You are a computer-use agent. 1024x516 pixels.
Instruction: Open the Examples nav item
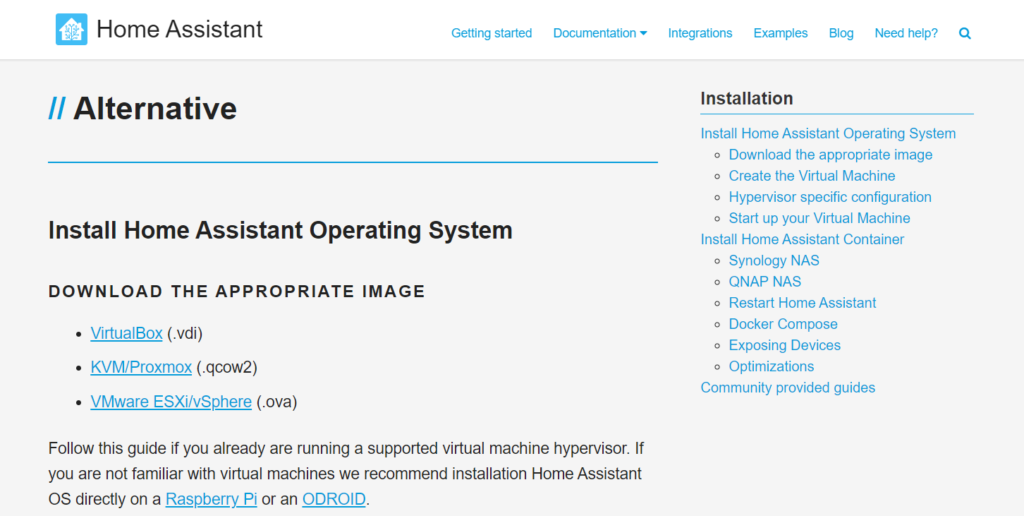click(x=780, y=33)
